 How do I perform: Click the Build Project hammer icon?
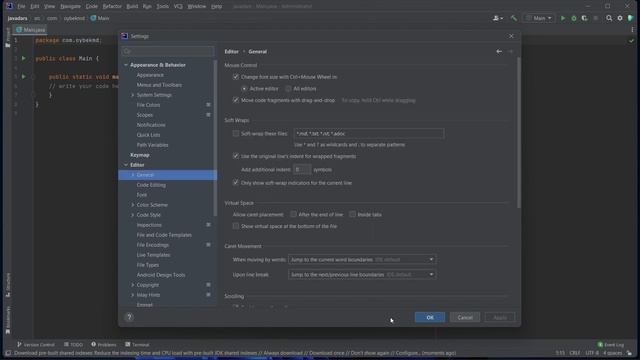(x=513, y=18)
